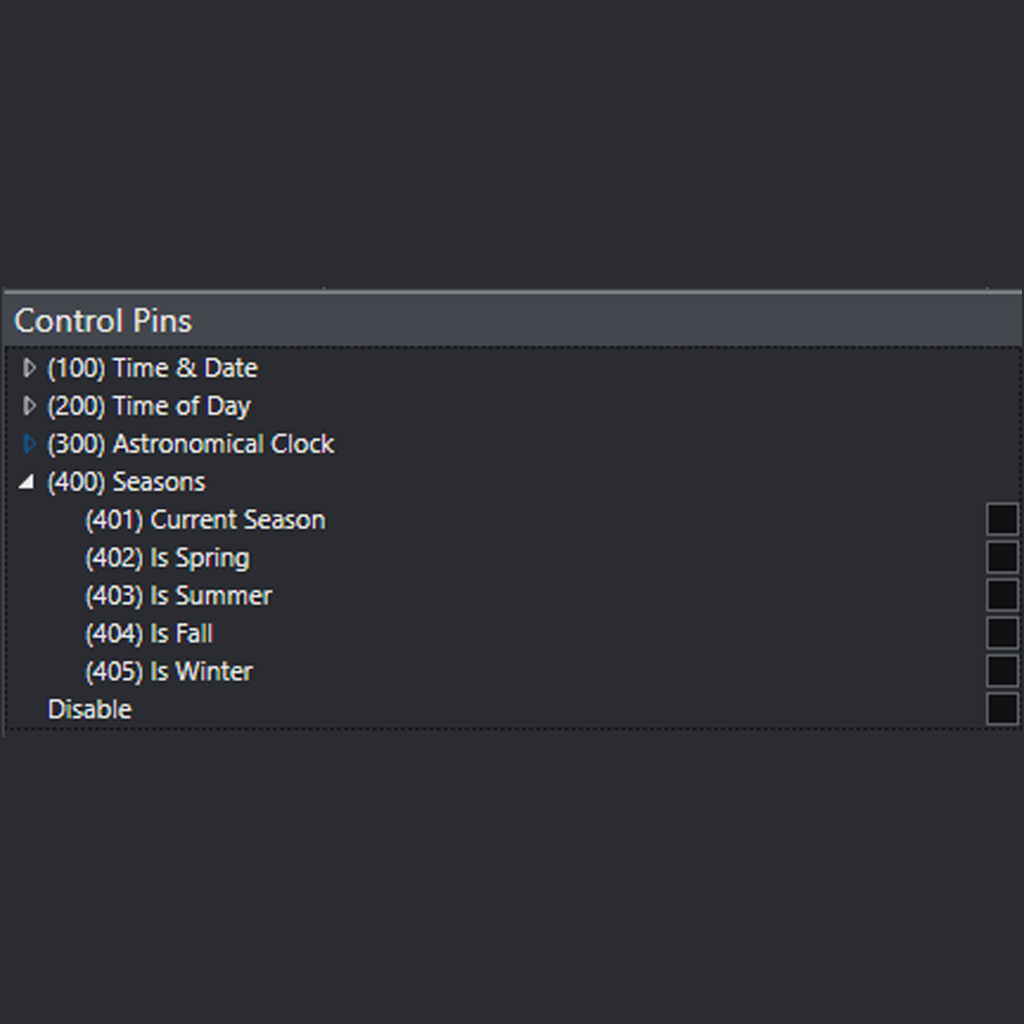Expand the (100) Time & Date group
This screenshot has width=1024, height=1024.
click(29, 368)
